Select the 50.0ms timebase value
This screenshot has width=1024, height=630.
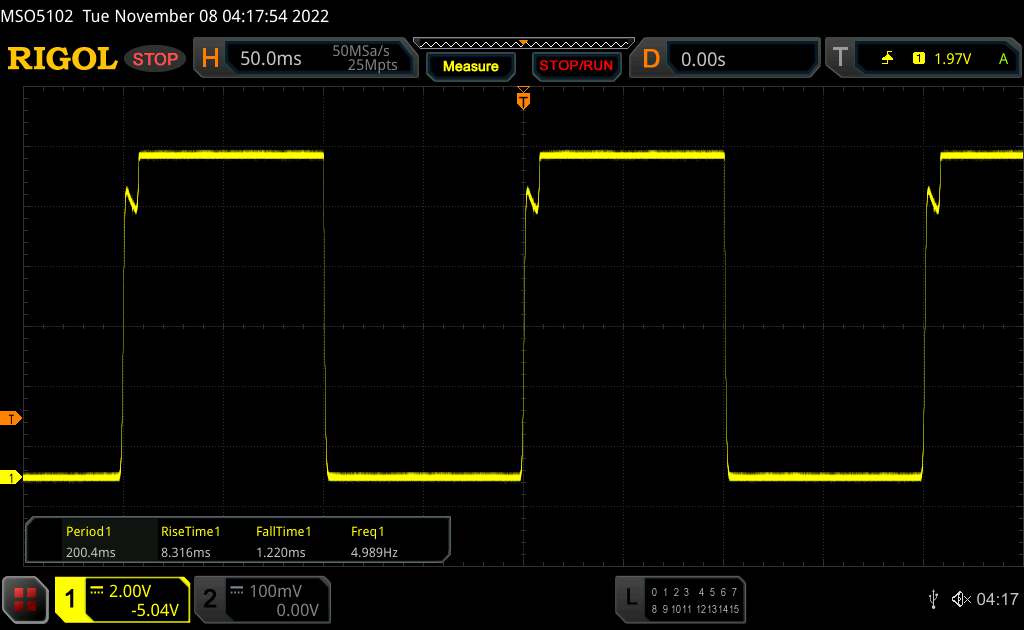click(x=270, y=59)
